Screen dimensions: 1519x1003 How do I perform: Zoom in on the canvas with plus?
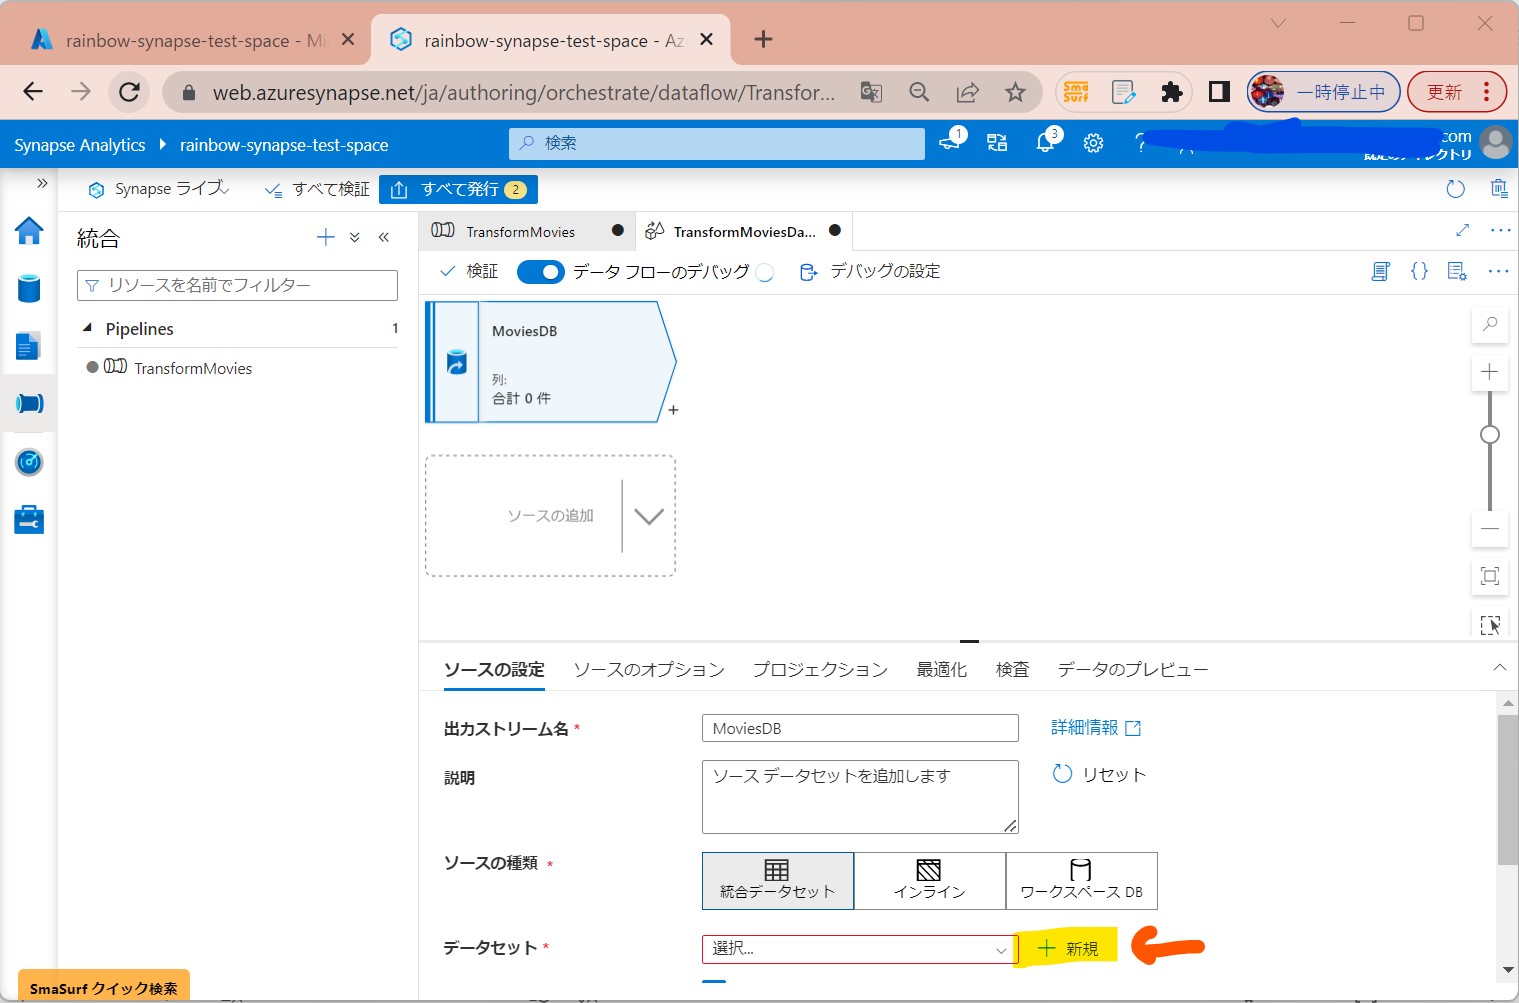pyautogui.click(x=1490, y=372)
